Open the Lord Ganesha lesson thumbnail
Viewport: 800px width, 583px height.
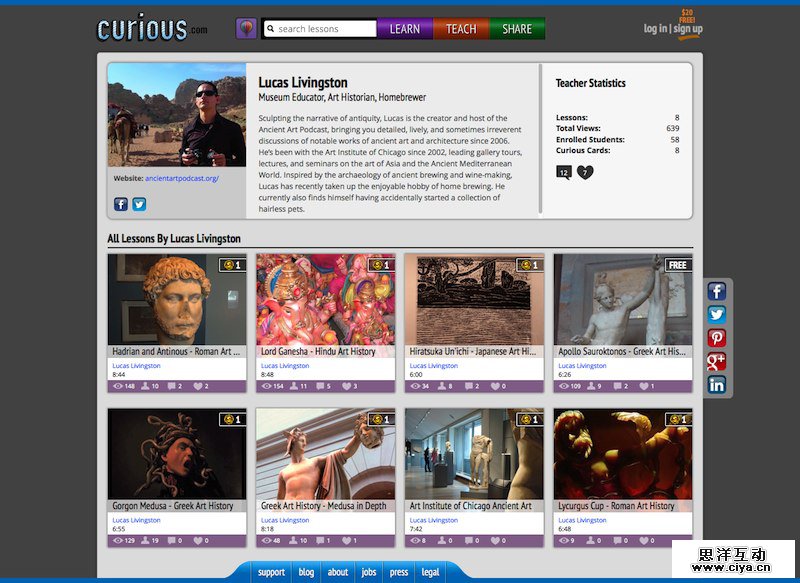pyautogui.click(x=325, y=299)
